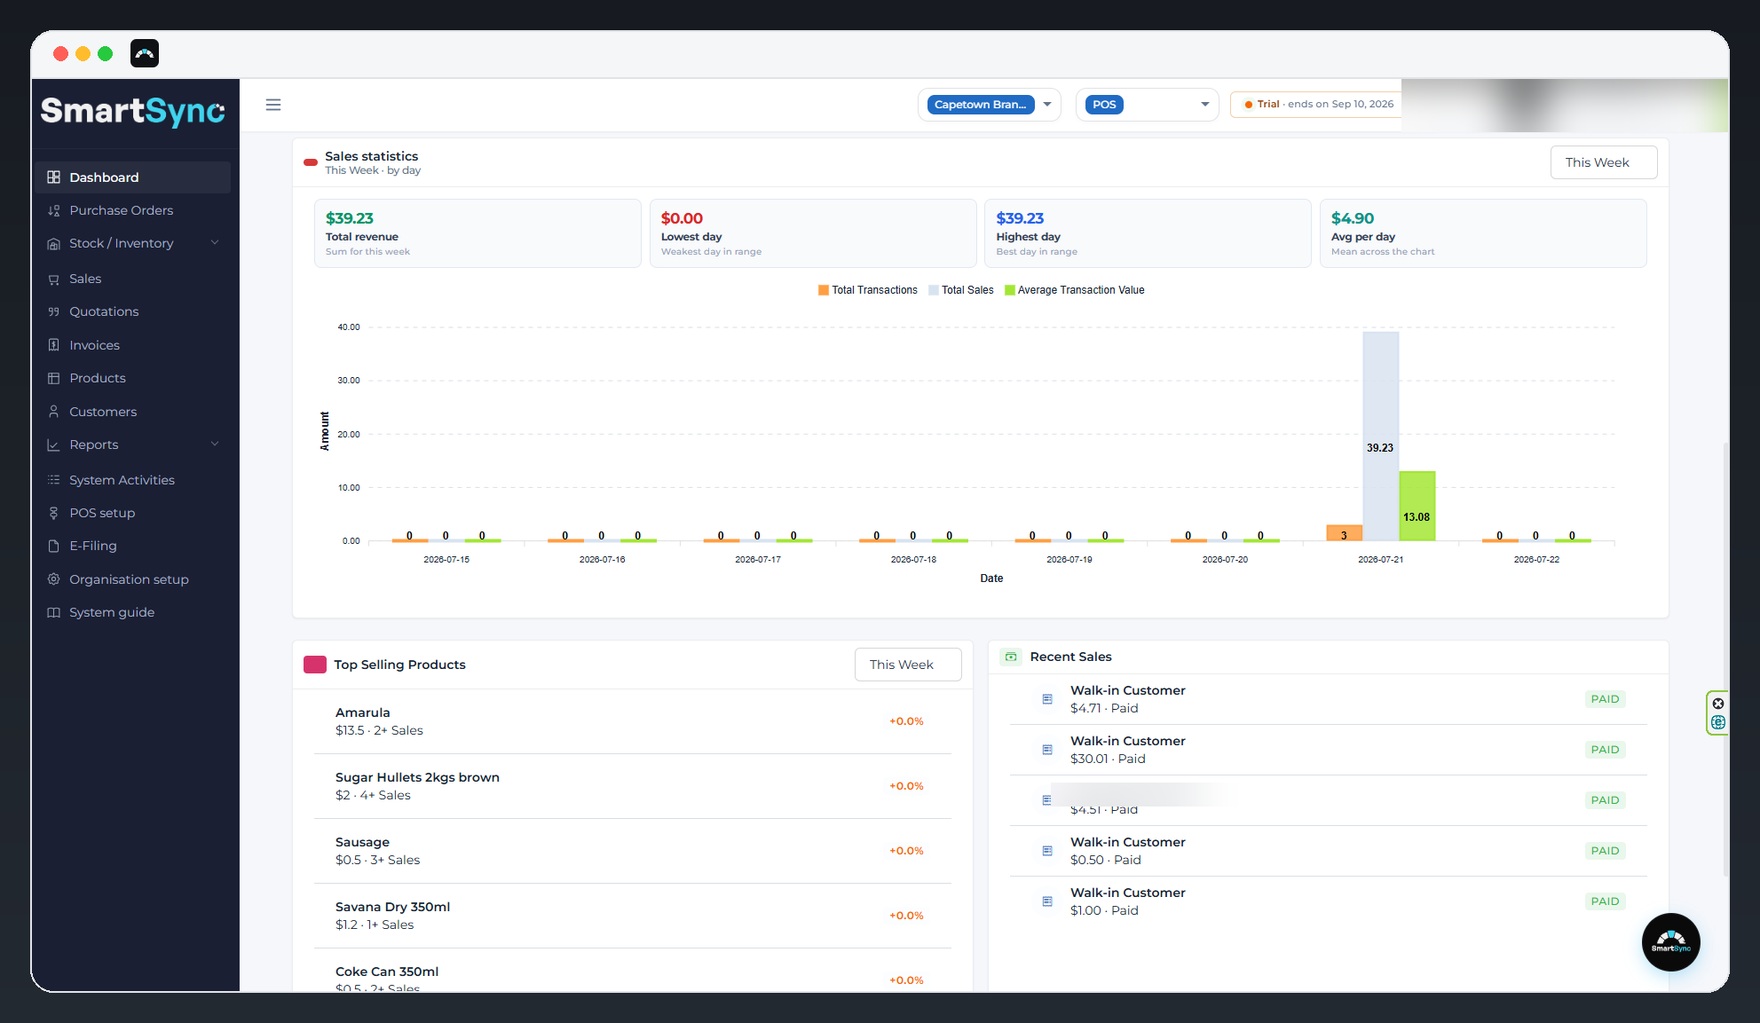The height and width of the screenshot is (1023, 1760).
Task: Click the receipt icon for the $4.71 sale
Action: tap(1047, 699)
